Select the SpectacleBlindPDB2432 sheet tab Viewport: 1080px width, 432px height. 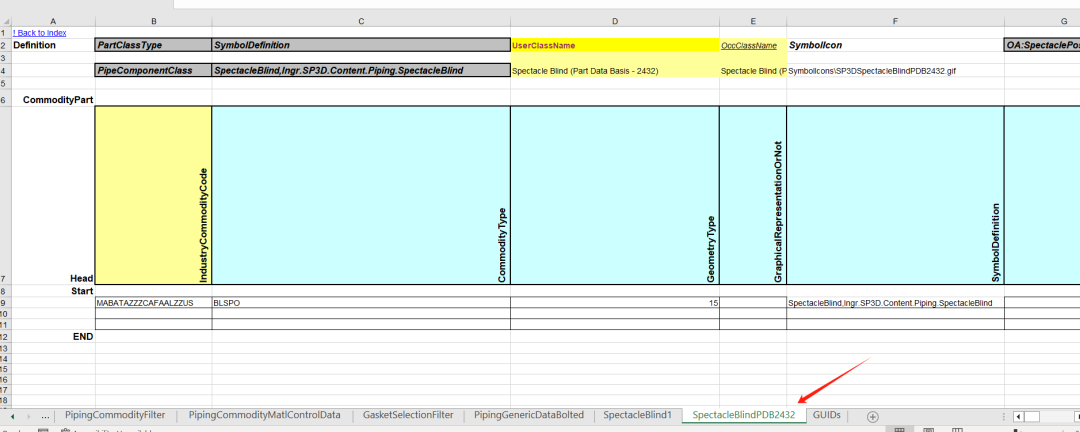(x=744, y=415)
